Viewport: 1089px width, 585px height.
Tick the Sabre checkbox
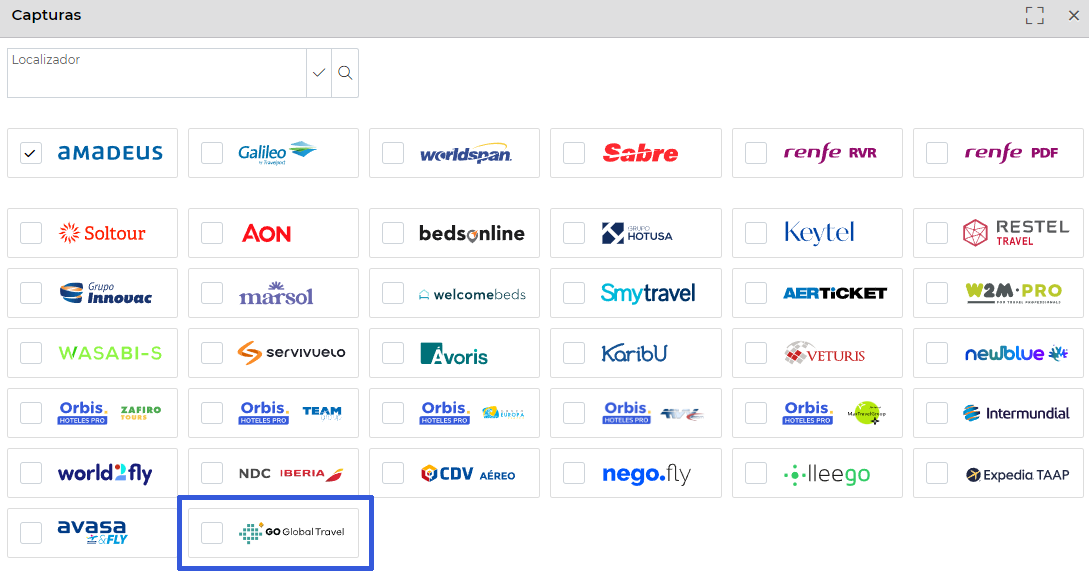click(574, 153)
